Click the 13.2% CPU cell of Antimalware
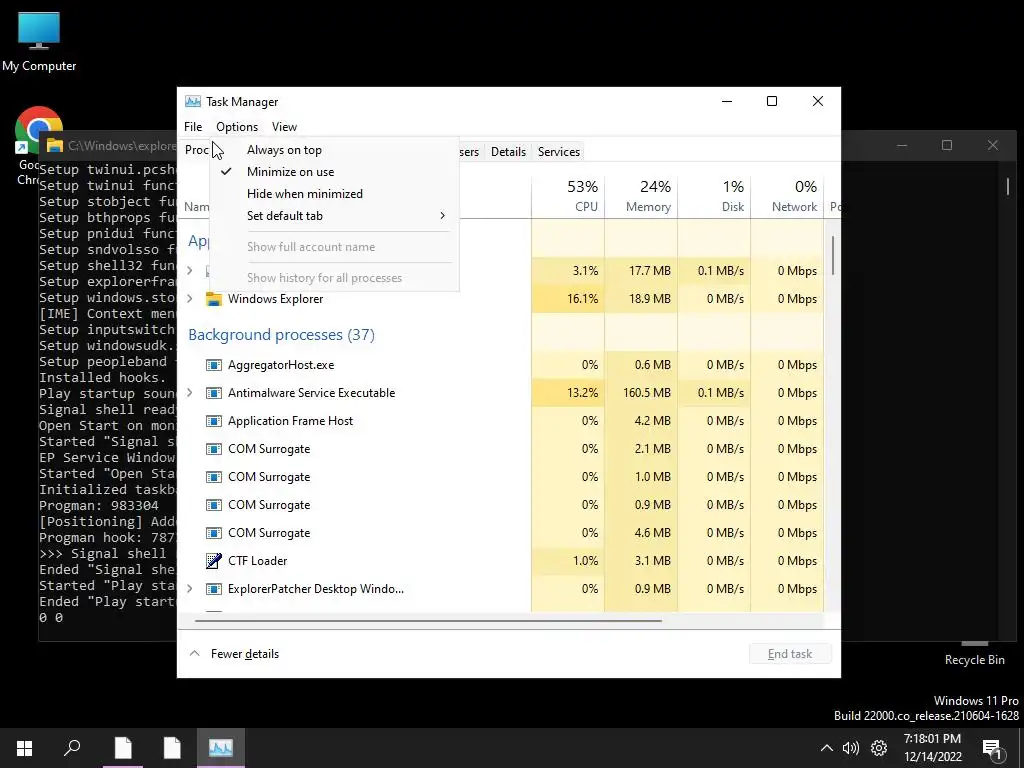 (568, 393)
